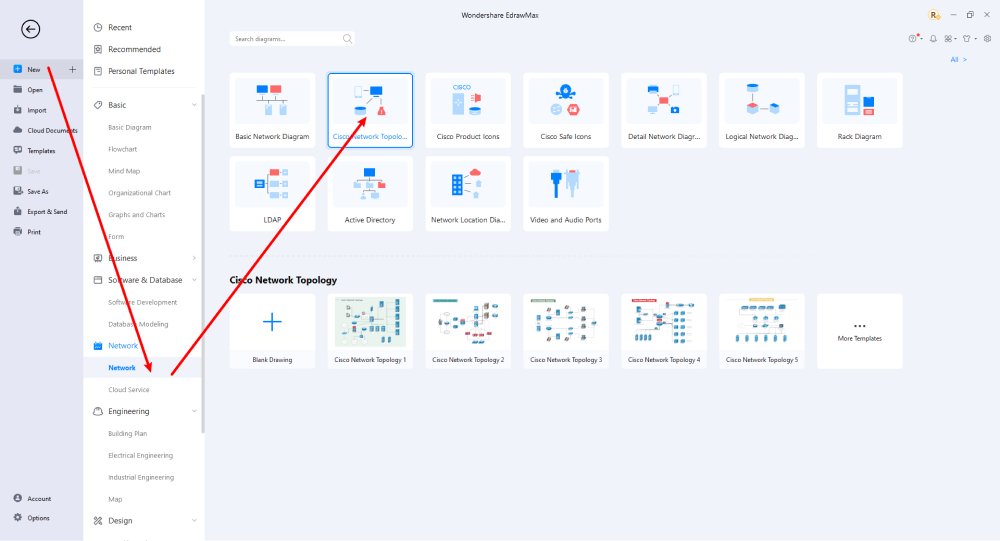Select the Active Directory card
This screenshot has height=541, width=1000.
pyautogui.click(x=370, y=193)
